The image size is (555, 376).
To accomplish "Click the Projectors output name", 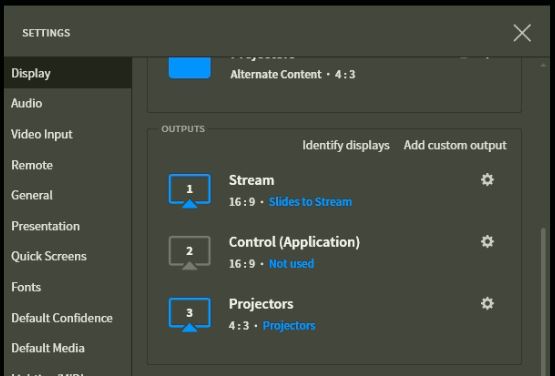I will tap(261, 304).
